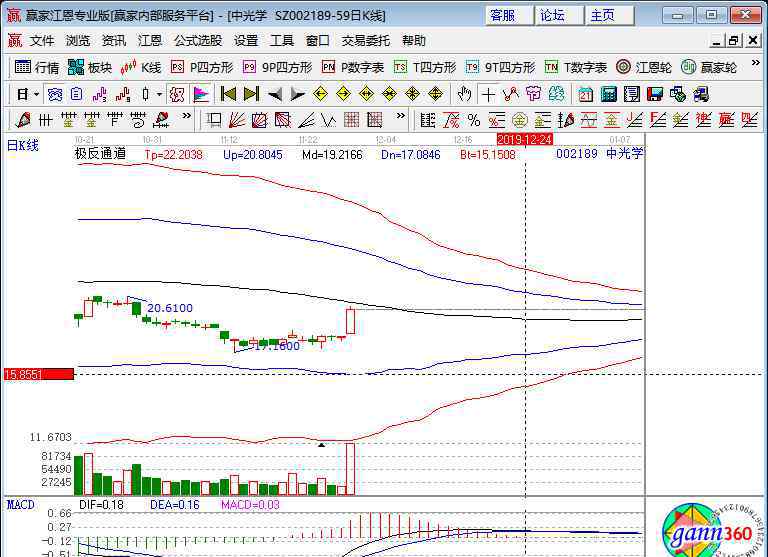Open the 日 period dropdown
Image resolution: width=768 pixels, height=557 pixels.
pos(27,94)
